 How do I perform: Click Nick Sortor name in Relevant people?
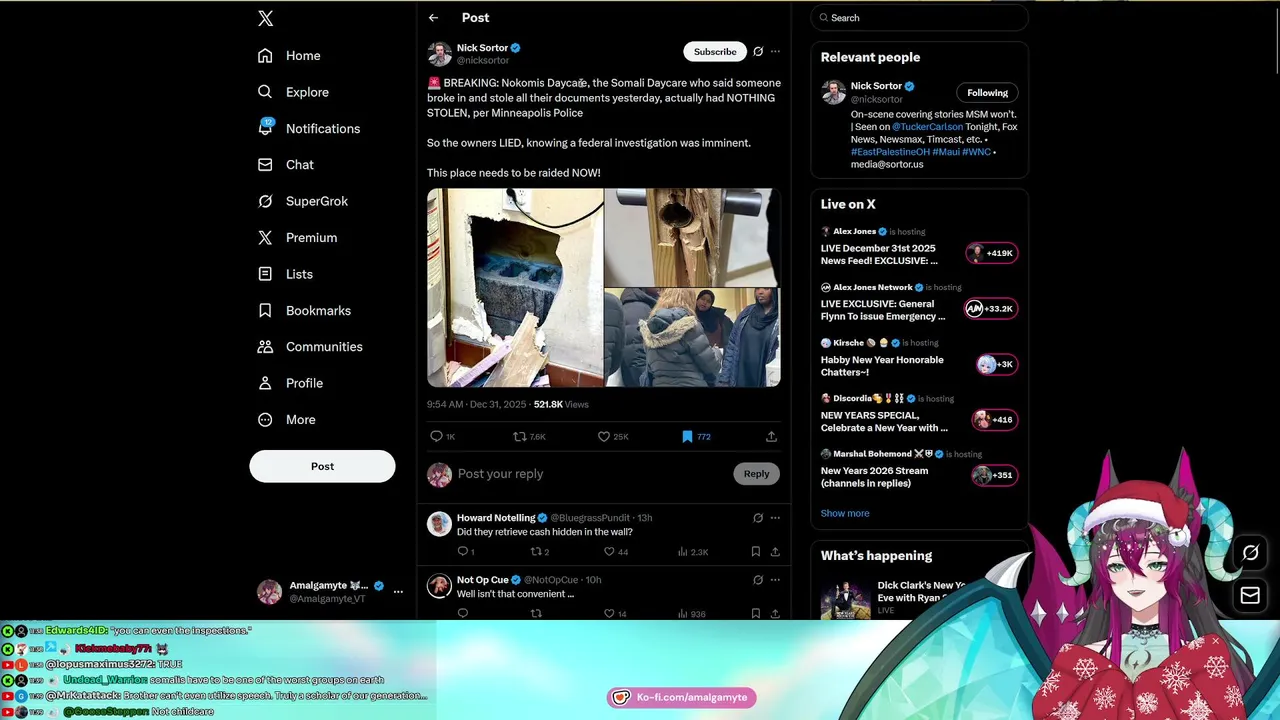tap(876, 86)
